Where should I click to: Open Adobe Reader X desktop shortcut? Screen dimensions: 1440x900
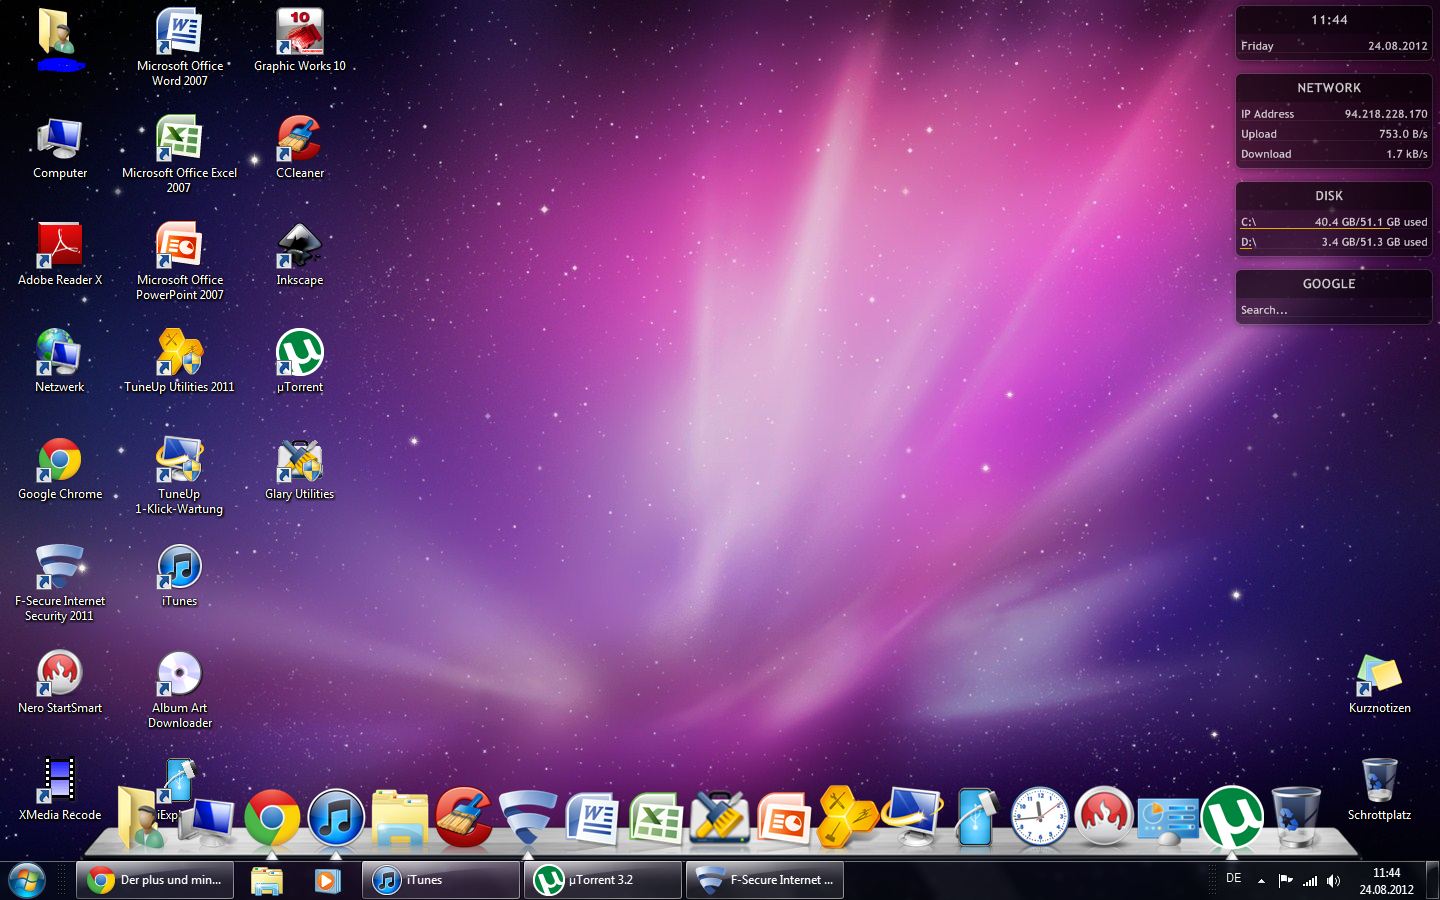pyautogui.click(x=60, y=255)
